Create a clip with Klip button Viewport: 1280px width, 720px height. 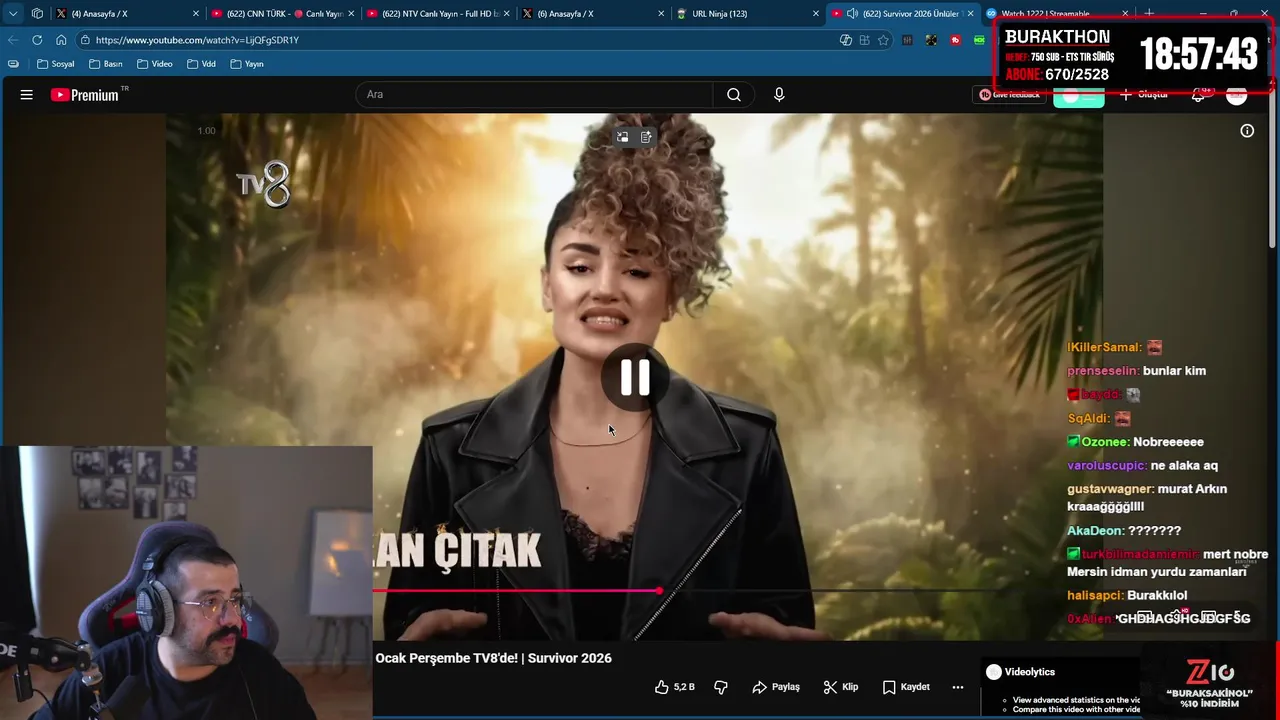coord(841,687)
